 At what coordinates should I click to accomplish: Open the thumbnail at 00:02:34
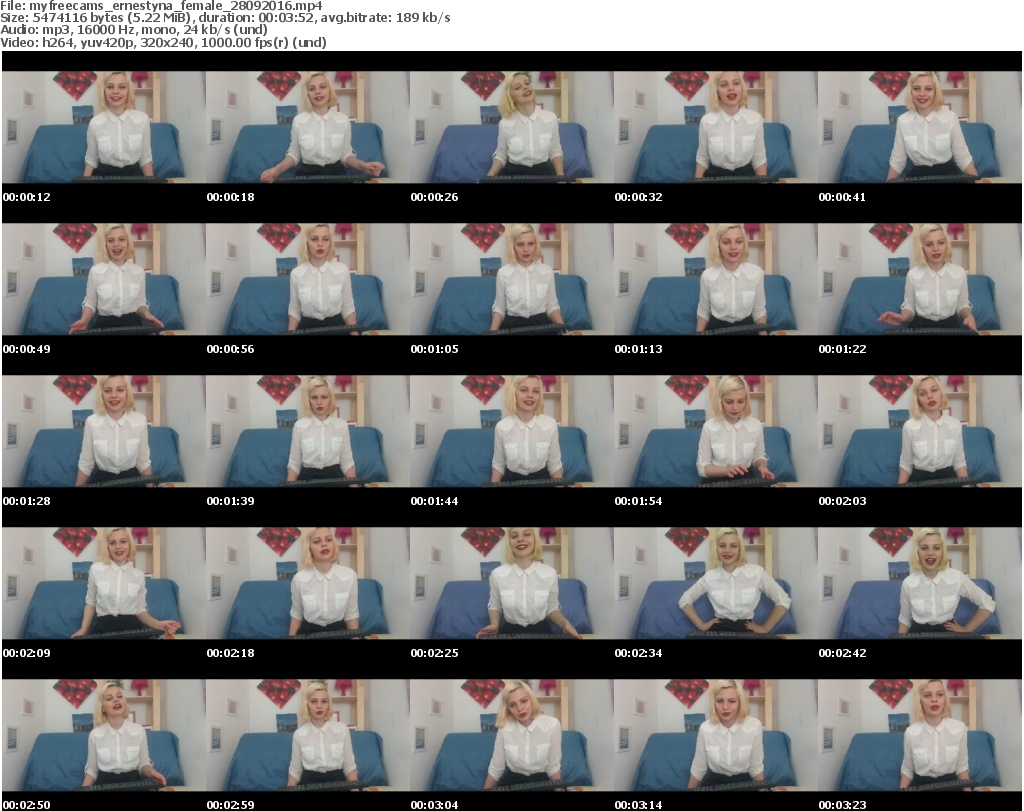click(x=716, y=583)
